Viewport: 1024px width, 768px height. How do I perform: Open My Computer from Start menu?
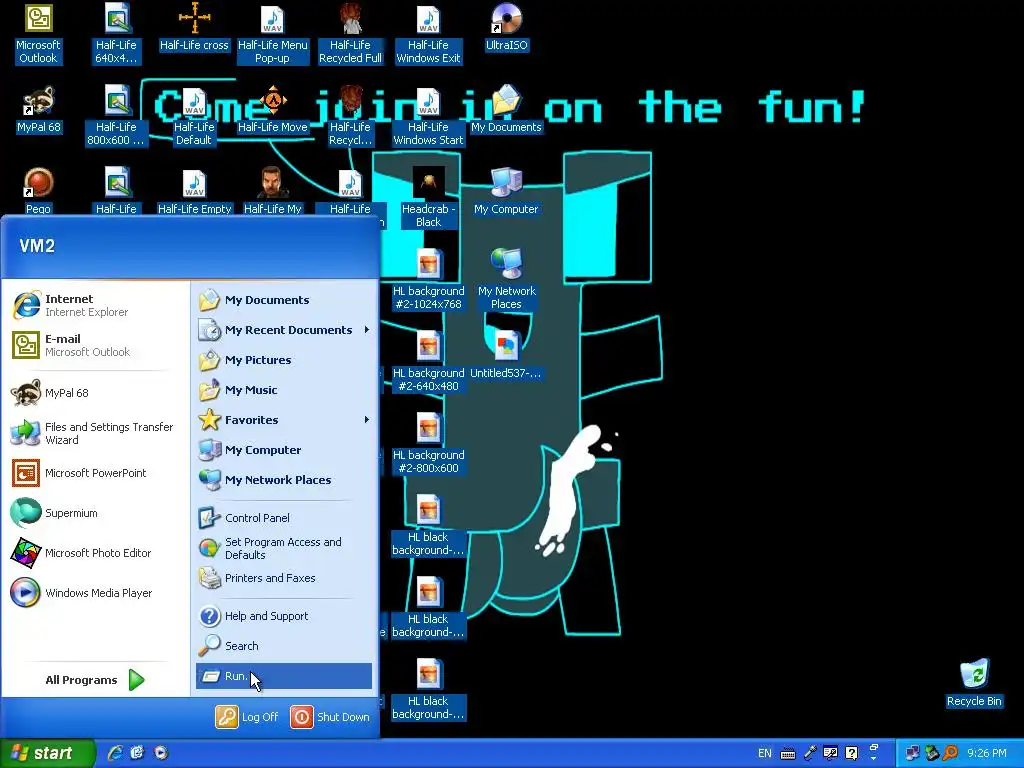point(284,450)
